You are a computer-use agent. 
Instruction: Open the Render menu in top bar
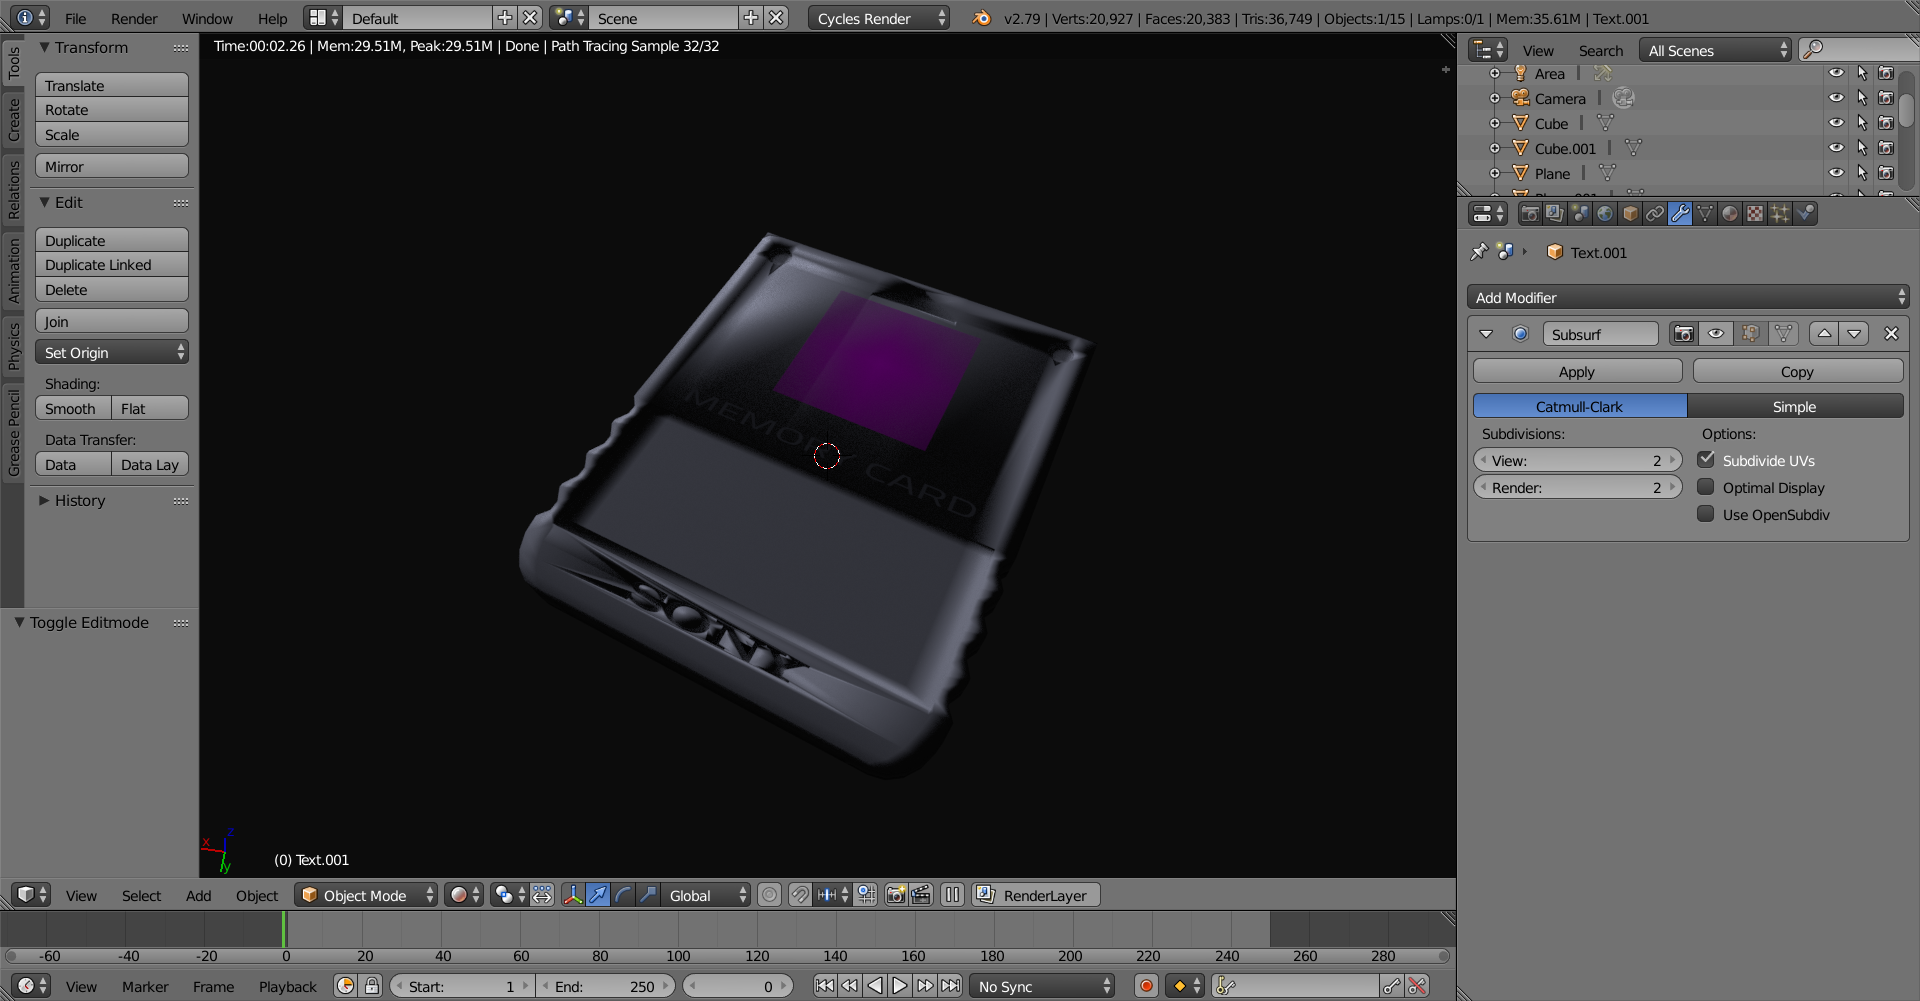pyautogui.click(x=134, y=18)
